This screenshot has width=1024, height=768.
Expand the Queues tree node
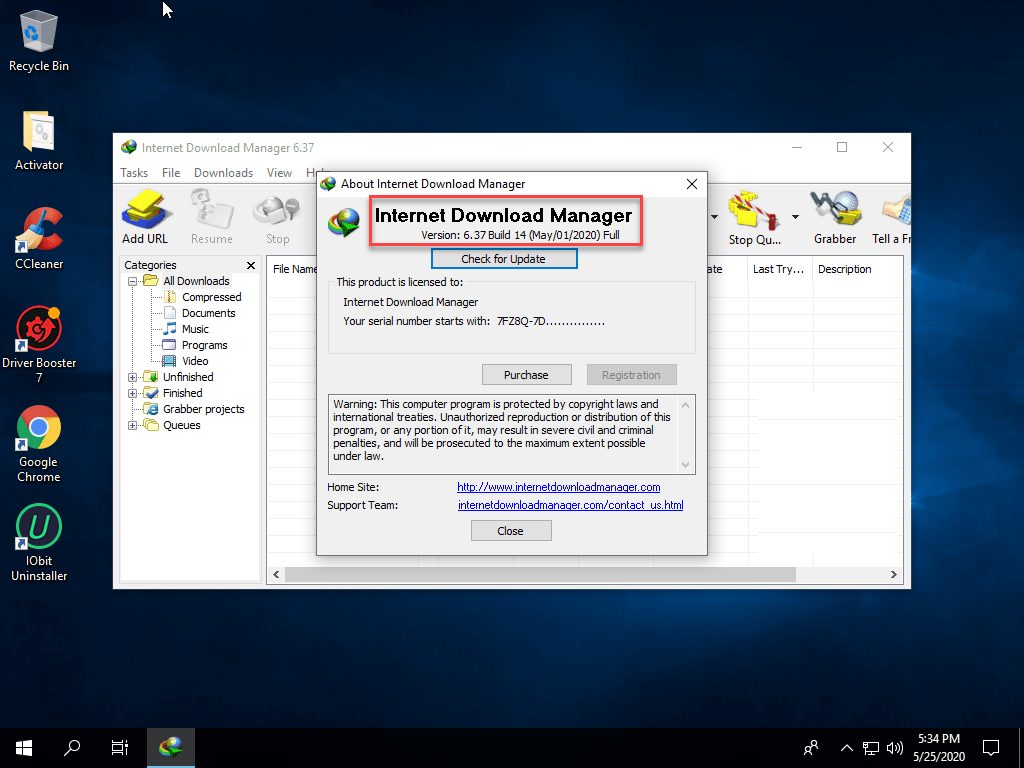click(133, 425)
